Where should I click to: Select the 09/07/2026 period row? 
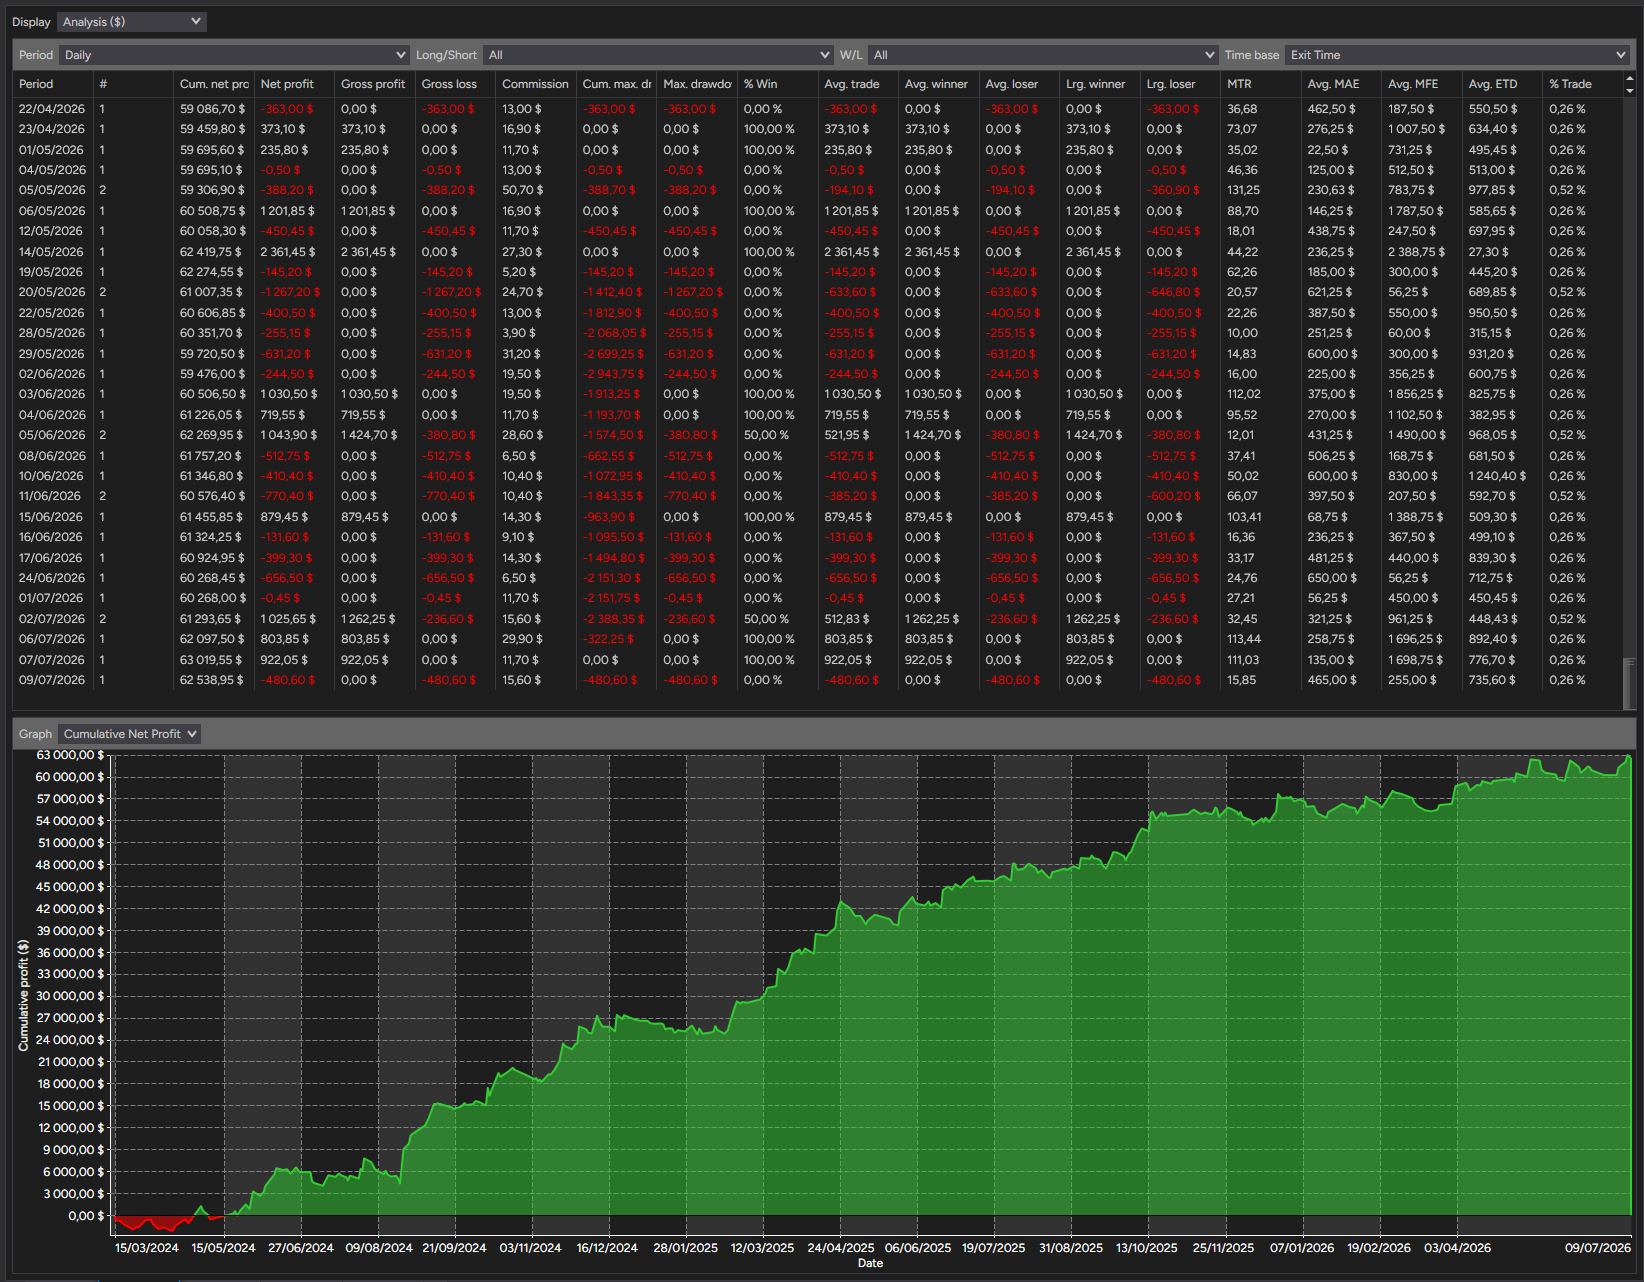[818, 680]
